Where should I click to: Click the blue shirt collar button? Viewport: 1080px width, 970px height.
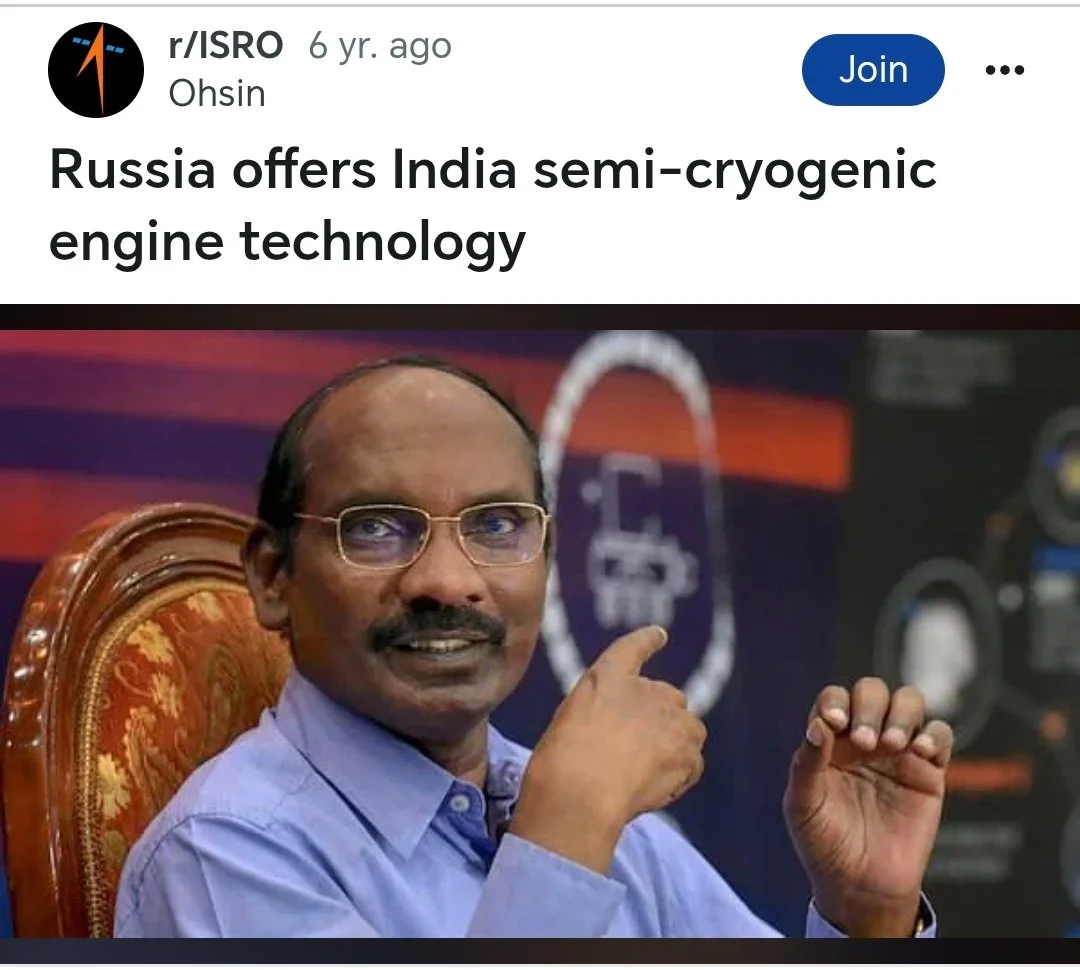tap(459, 803)
